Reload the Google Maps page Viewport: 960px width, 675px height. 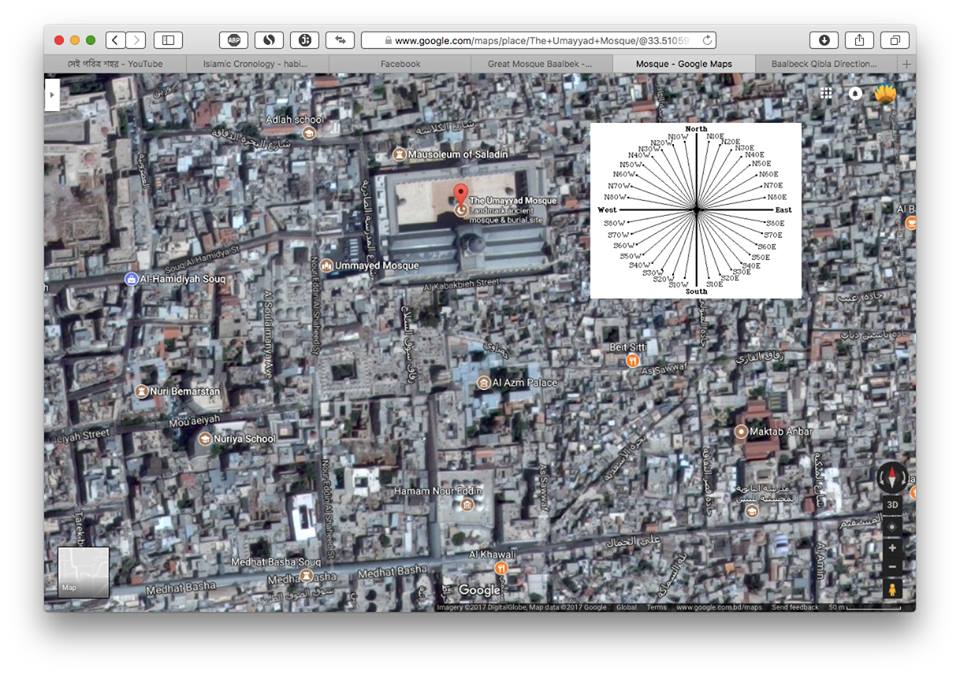click(x=707, y=40)
